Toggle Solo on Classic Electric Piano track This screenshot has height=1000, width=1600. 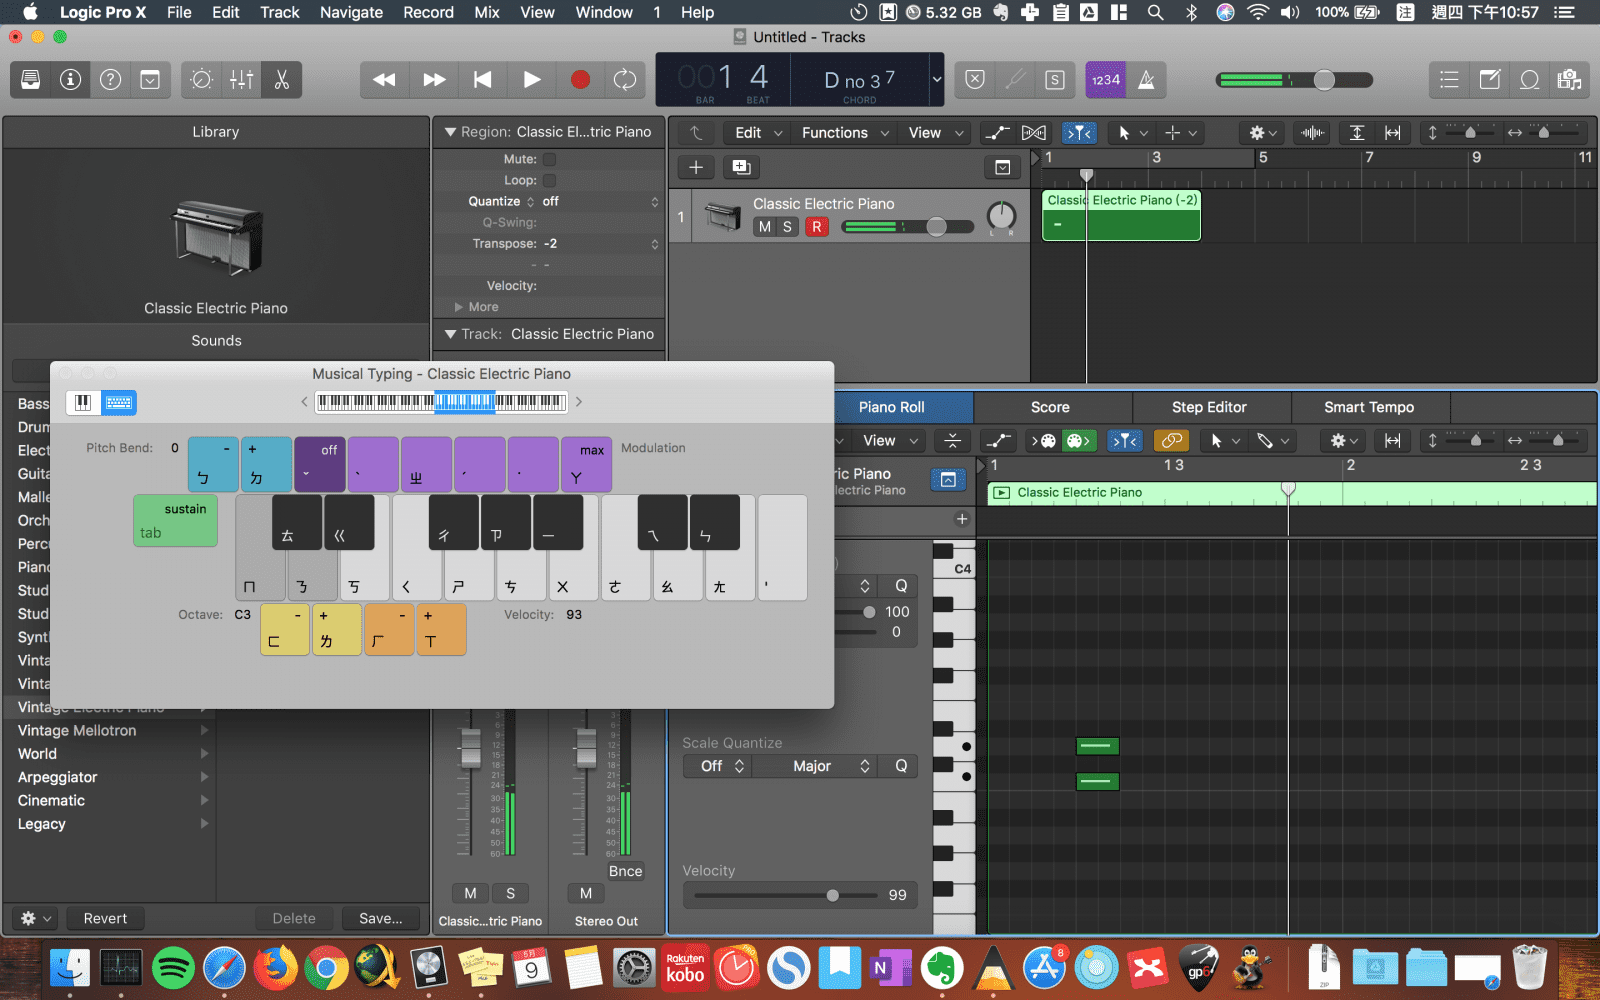tap(787, 227)
